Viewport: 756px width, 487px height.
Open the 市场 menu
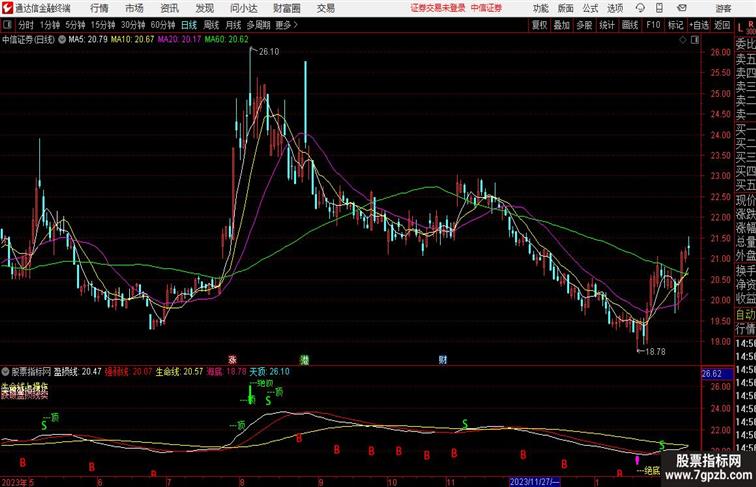(x=134, y=8)
